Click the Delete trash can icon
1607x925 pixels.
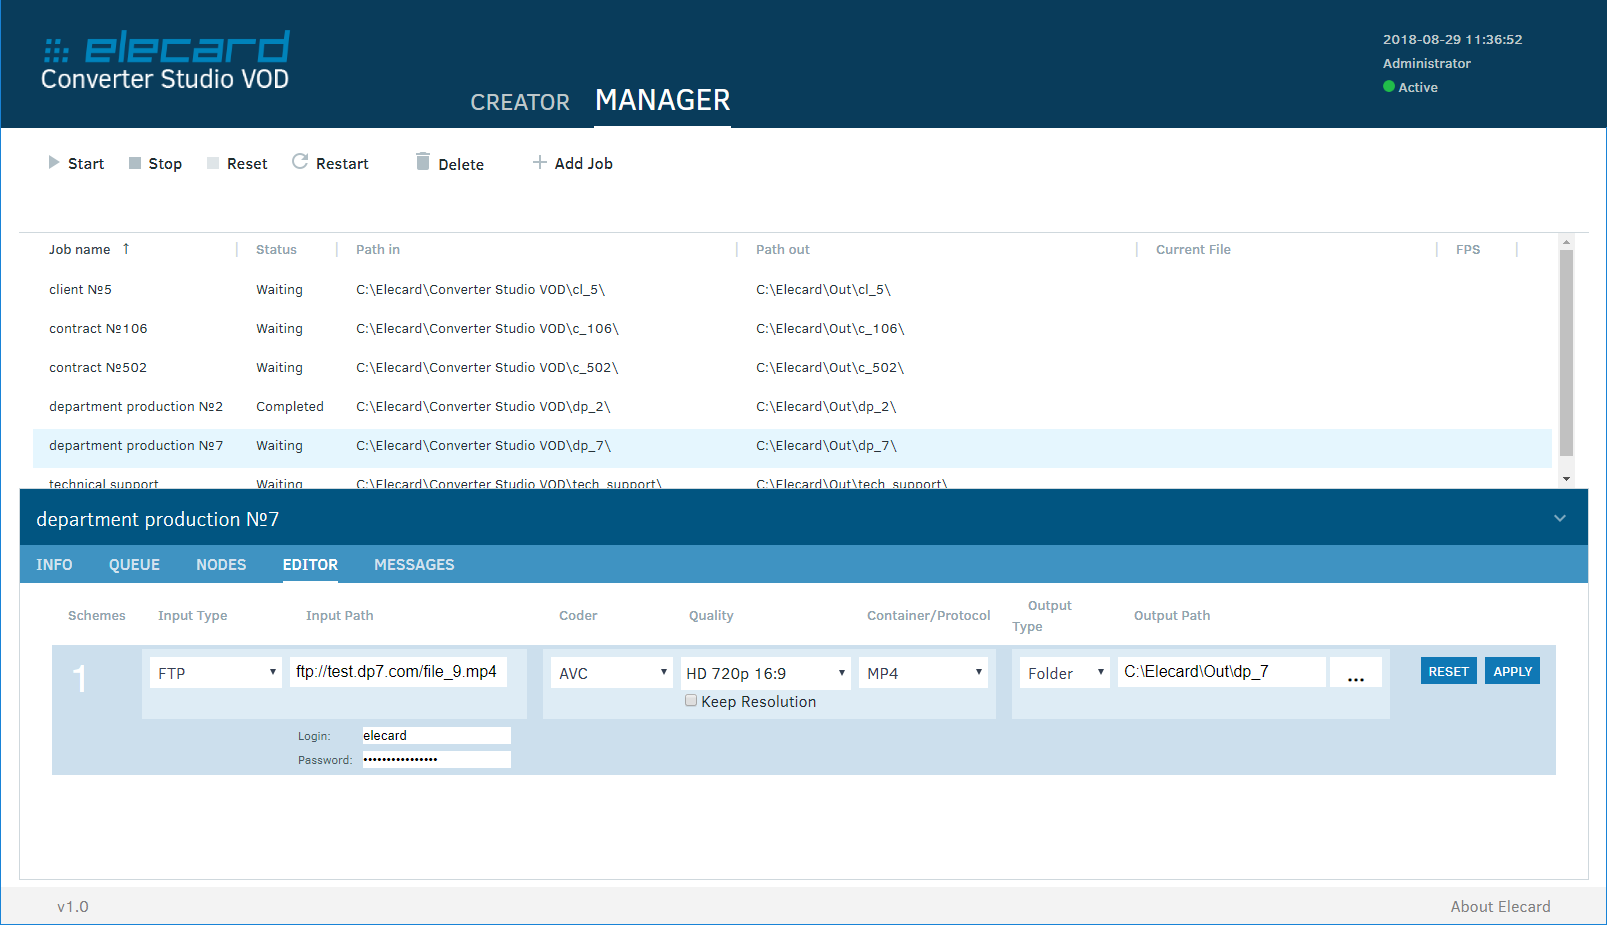click(x=423, y=162)
